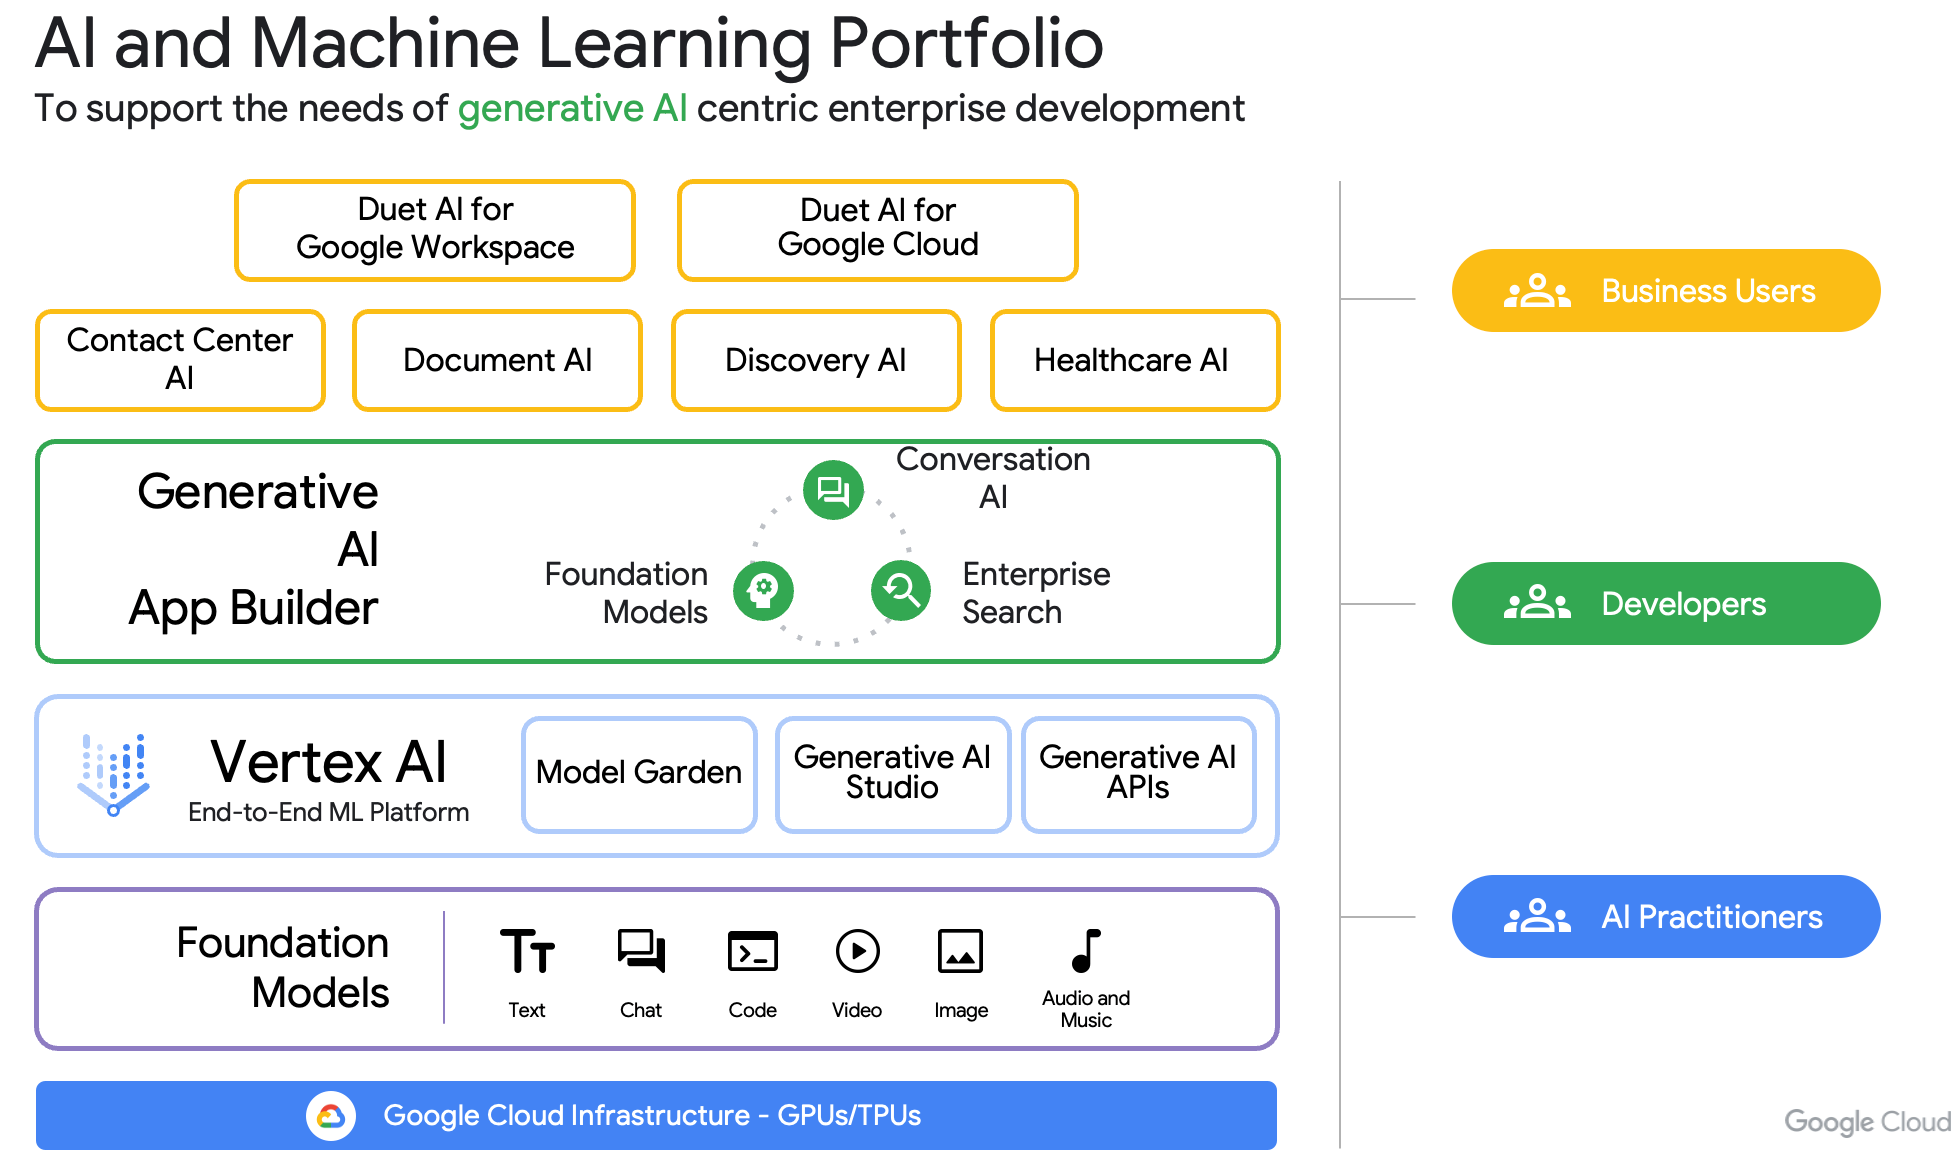Select the Code terminal icon

tap(753, 951)
